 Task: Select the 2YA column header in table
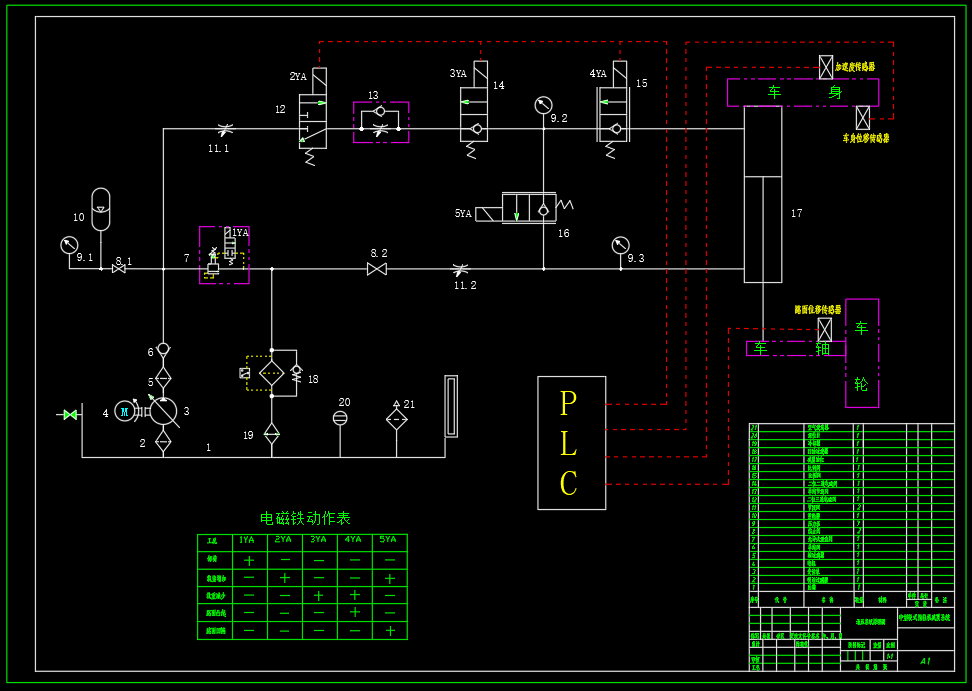click(x=283, y=540)
